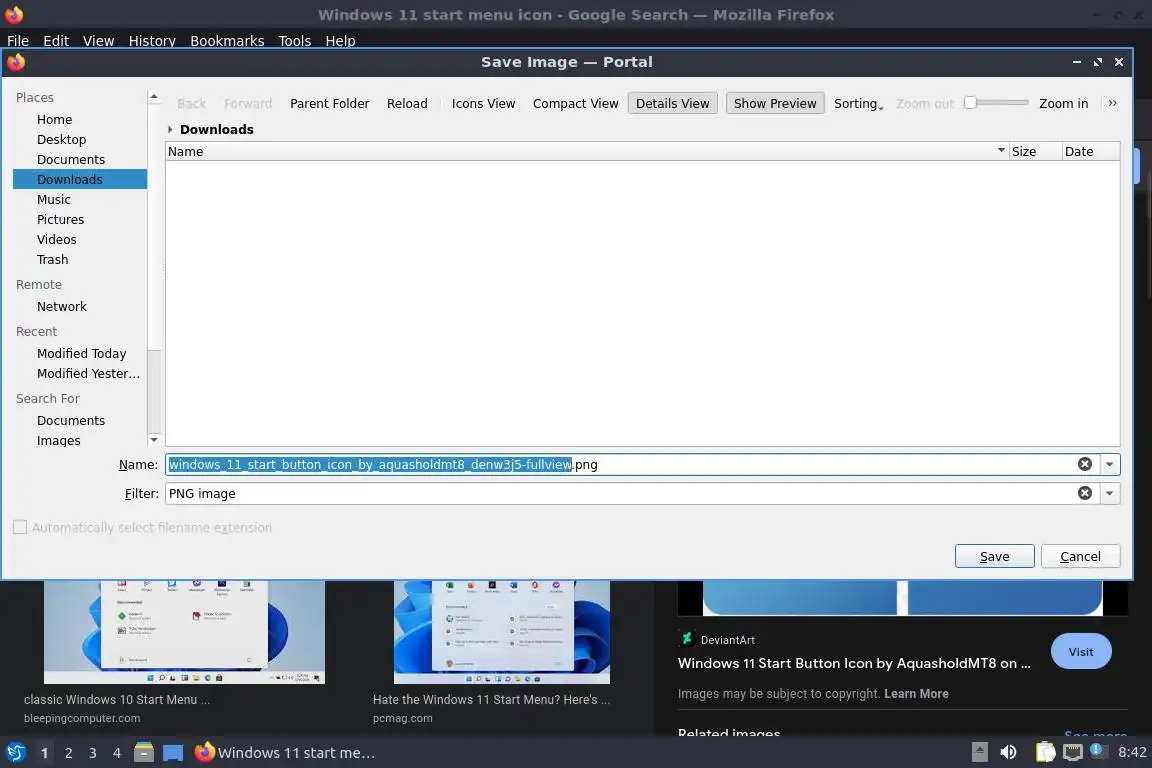Image resolution: width=1152 pixels, height=768 pixels.
Task: Open the update notifier tray icon
Action: pos(1097,750)
